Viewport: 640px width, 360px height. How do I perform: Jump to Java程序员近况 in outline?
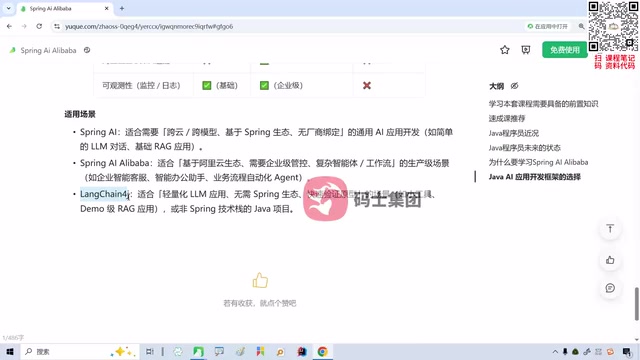pyautogui.click(x=513, y=133)
